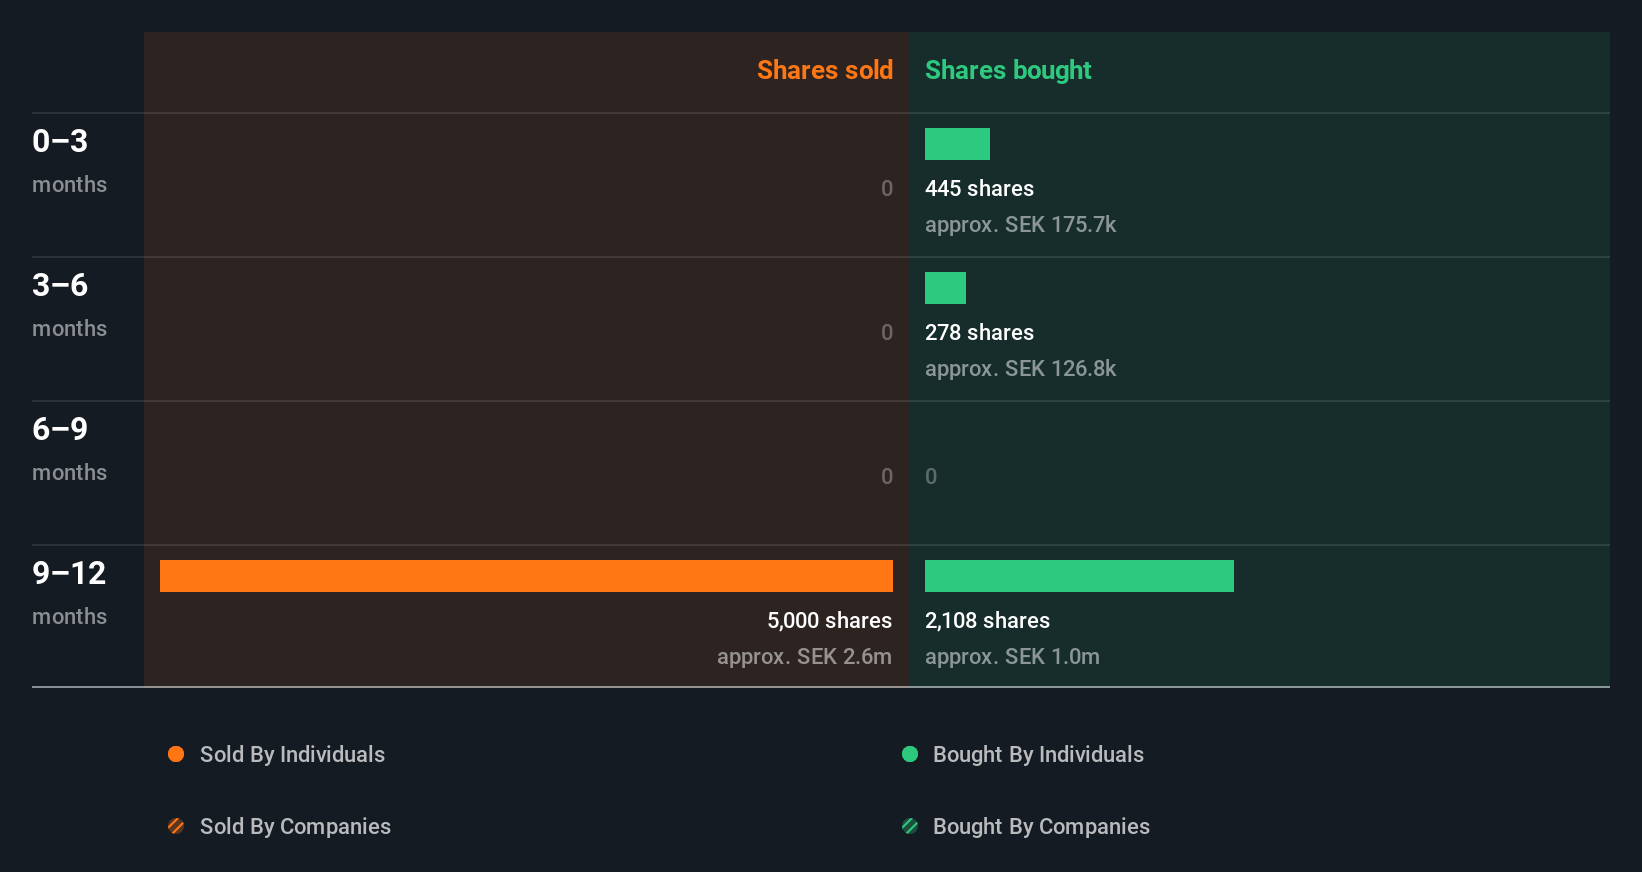
Task: Click the 3–6 months row label
Action: [x=69, y=305]
